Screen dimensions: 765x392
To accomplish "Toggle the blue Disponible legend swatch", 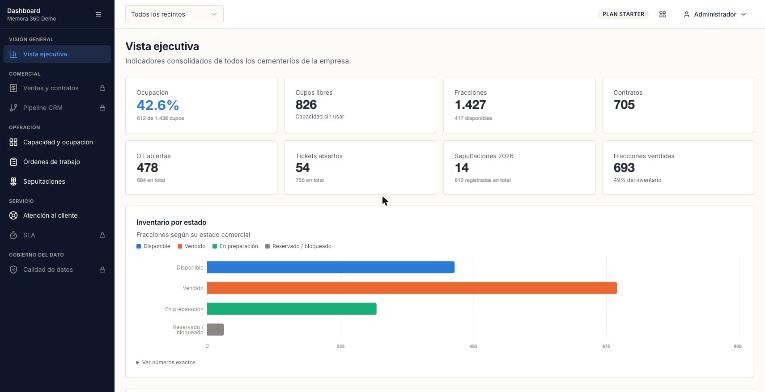I will [x=139, y=247].
